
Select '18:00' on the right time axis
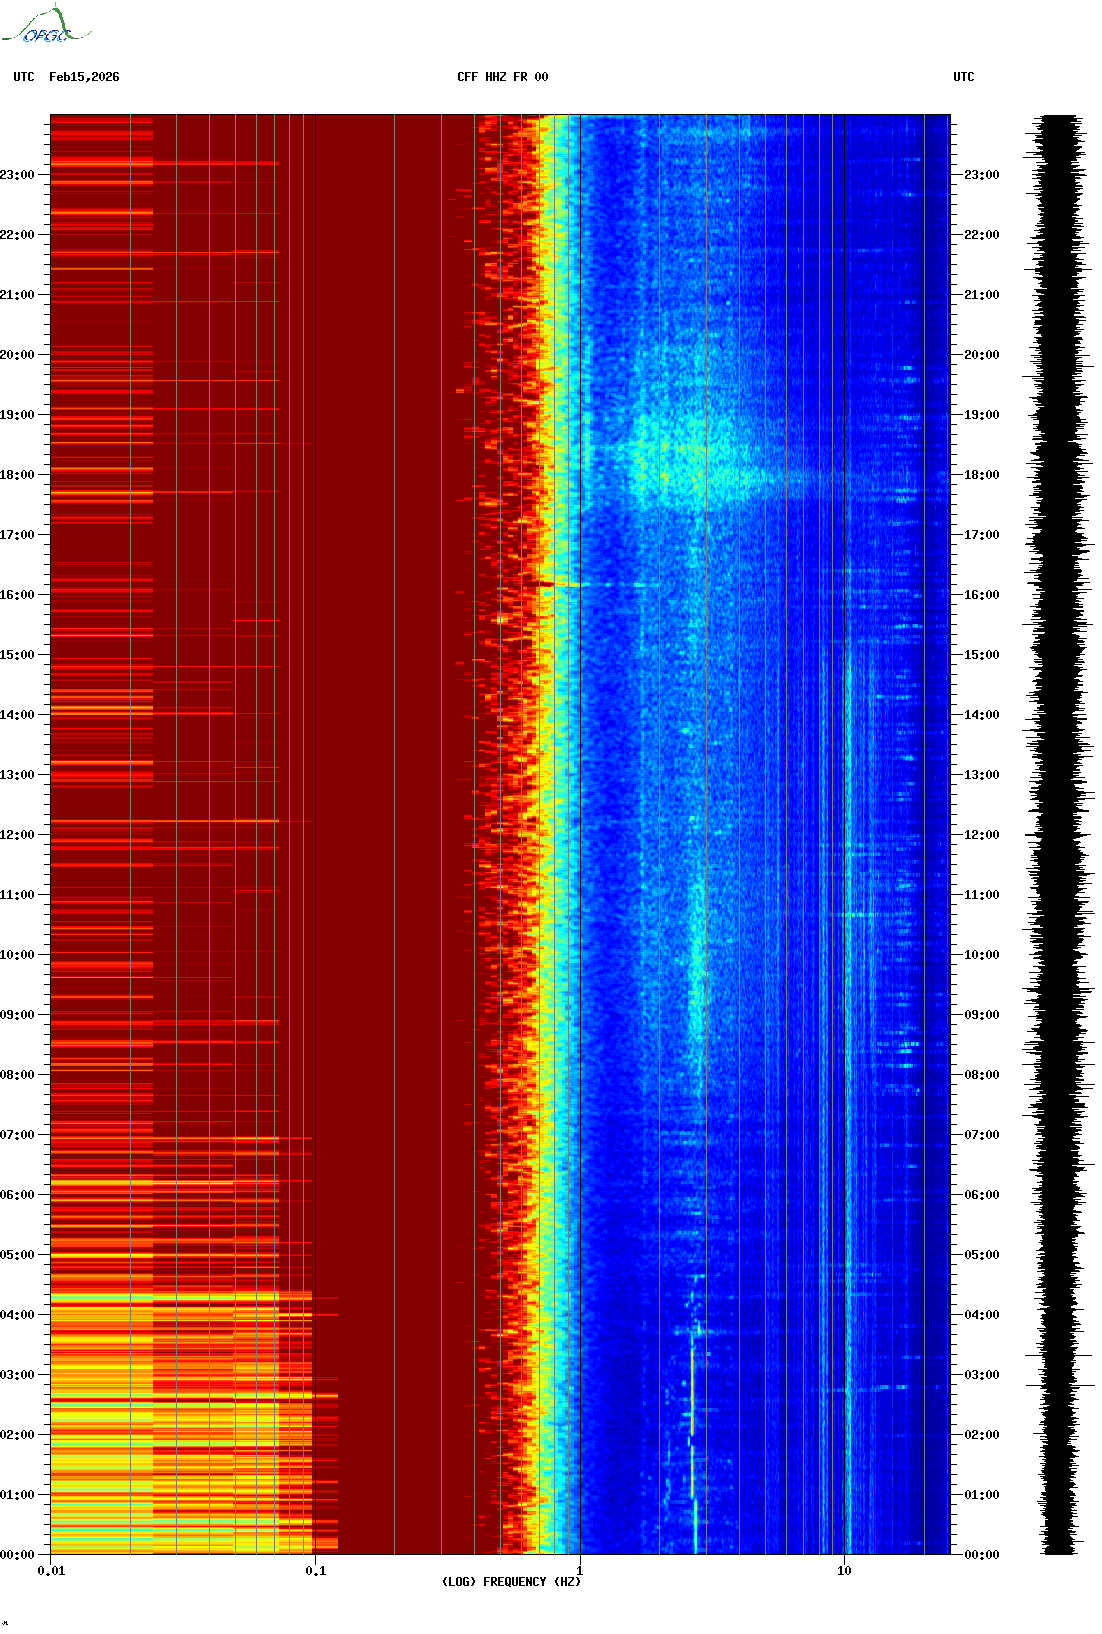981,475
